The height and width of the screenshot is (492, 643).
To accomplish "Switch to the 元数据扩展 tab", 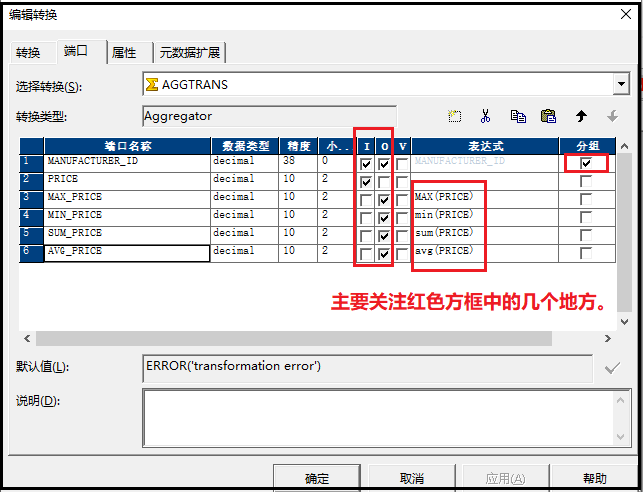I will tap(189, 52).
